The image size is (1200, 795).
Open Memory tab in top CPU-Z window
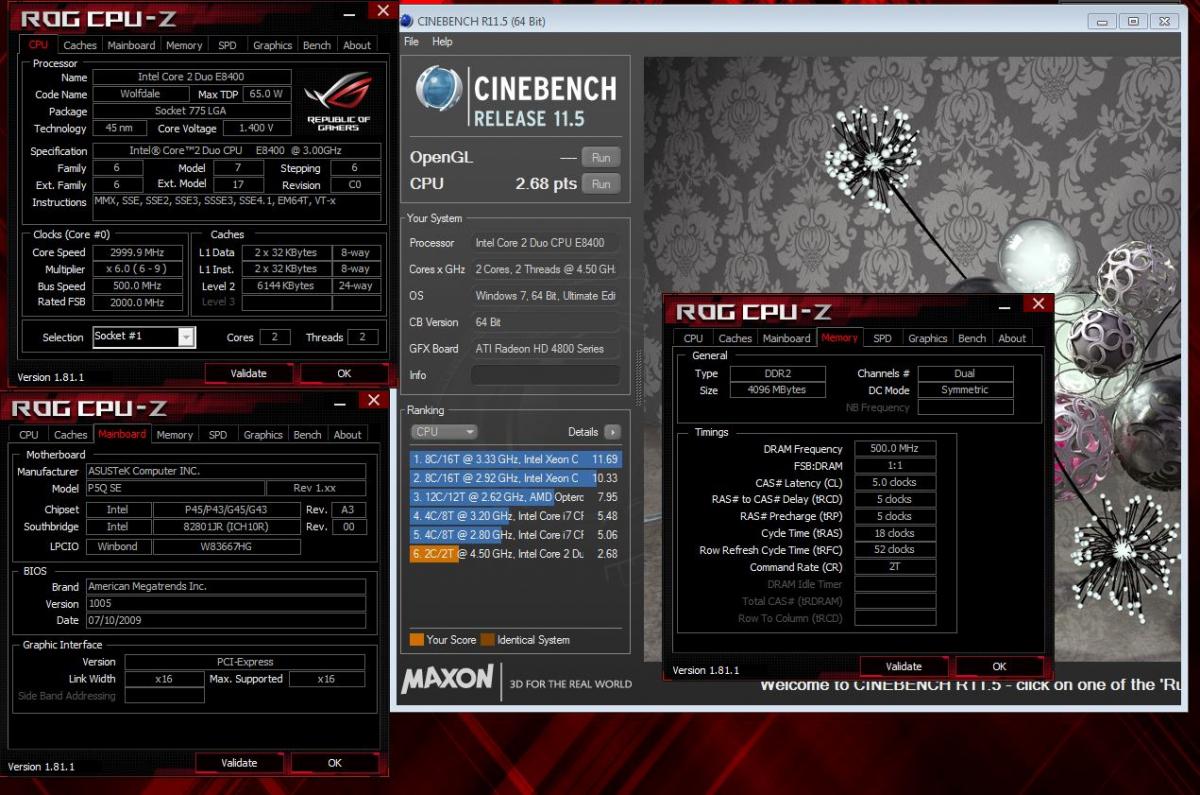click(184, 45)
